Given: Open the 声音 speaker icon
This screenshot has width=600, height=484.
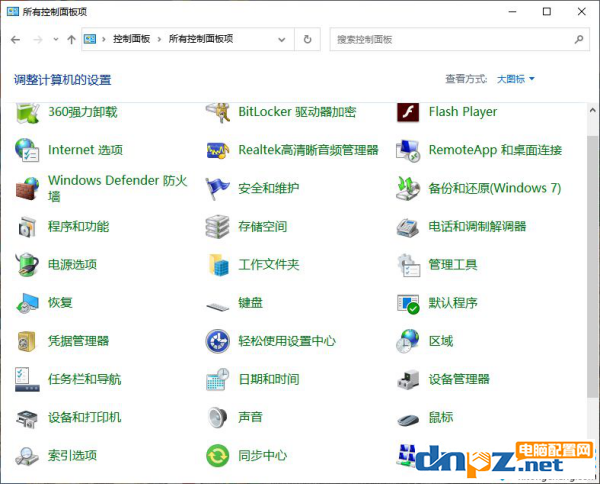Looking at the screenshot, I should pos(217,417).
